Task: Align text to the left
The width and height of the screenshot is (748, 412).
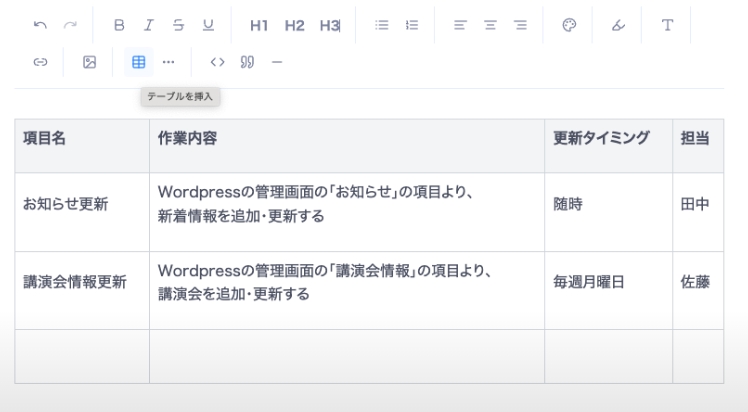Action: (460, 25)
